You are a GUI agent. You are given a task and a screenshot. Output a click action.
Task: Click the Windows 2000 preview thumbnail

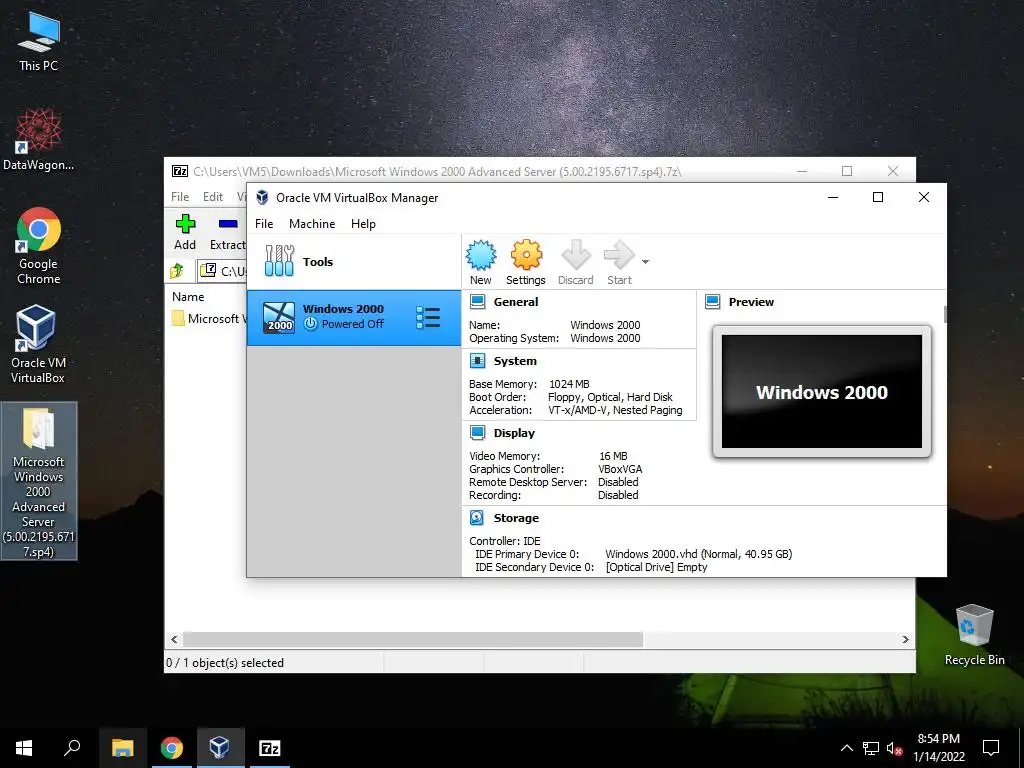tap(822, 391)
